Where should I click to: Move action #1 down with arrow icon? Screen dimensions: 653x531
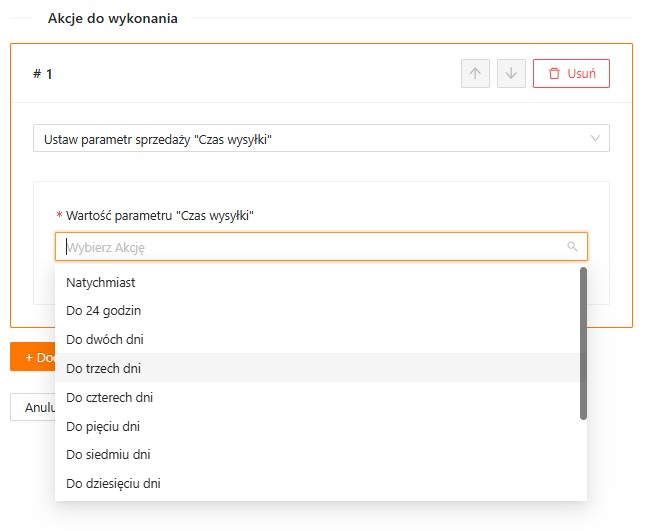click(x=511, y=73)
